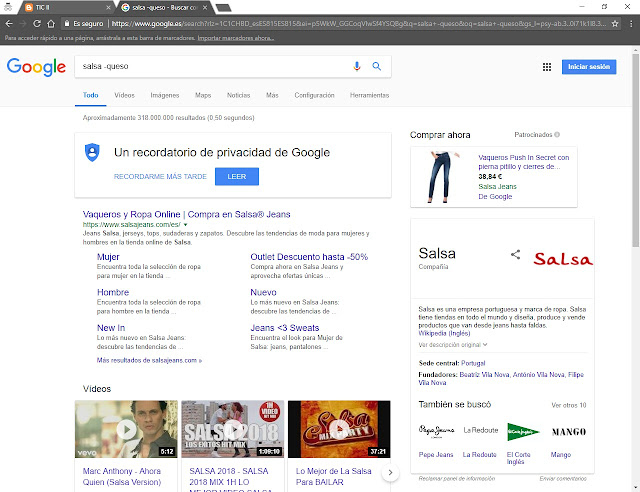Viewport: 640px width, 492px height.
Task: Click the Iniciar sesión button
Action: pos(589,67)
